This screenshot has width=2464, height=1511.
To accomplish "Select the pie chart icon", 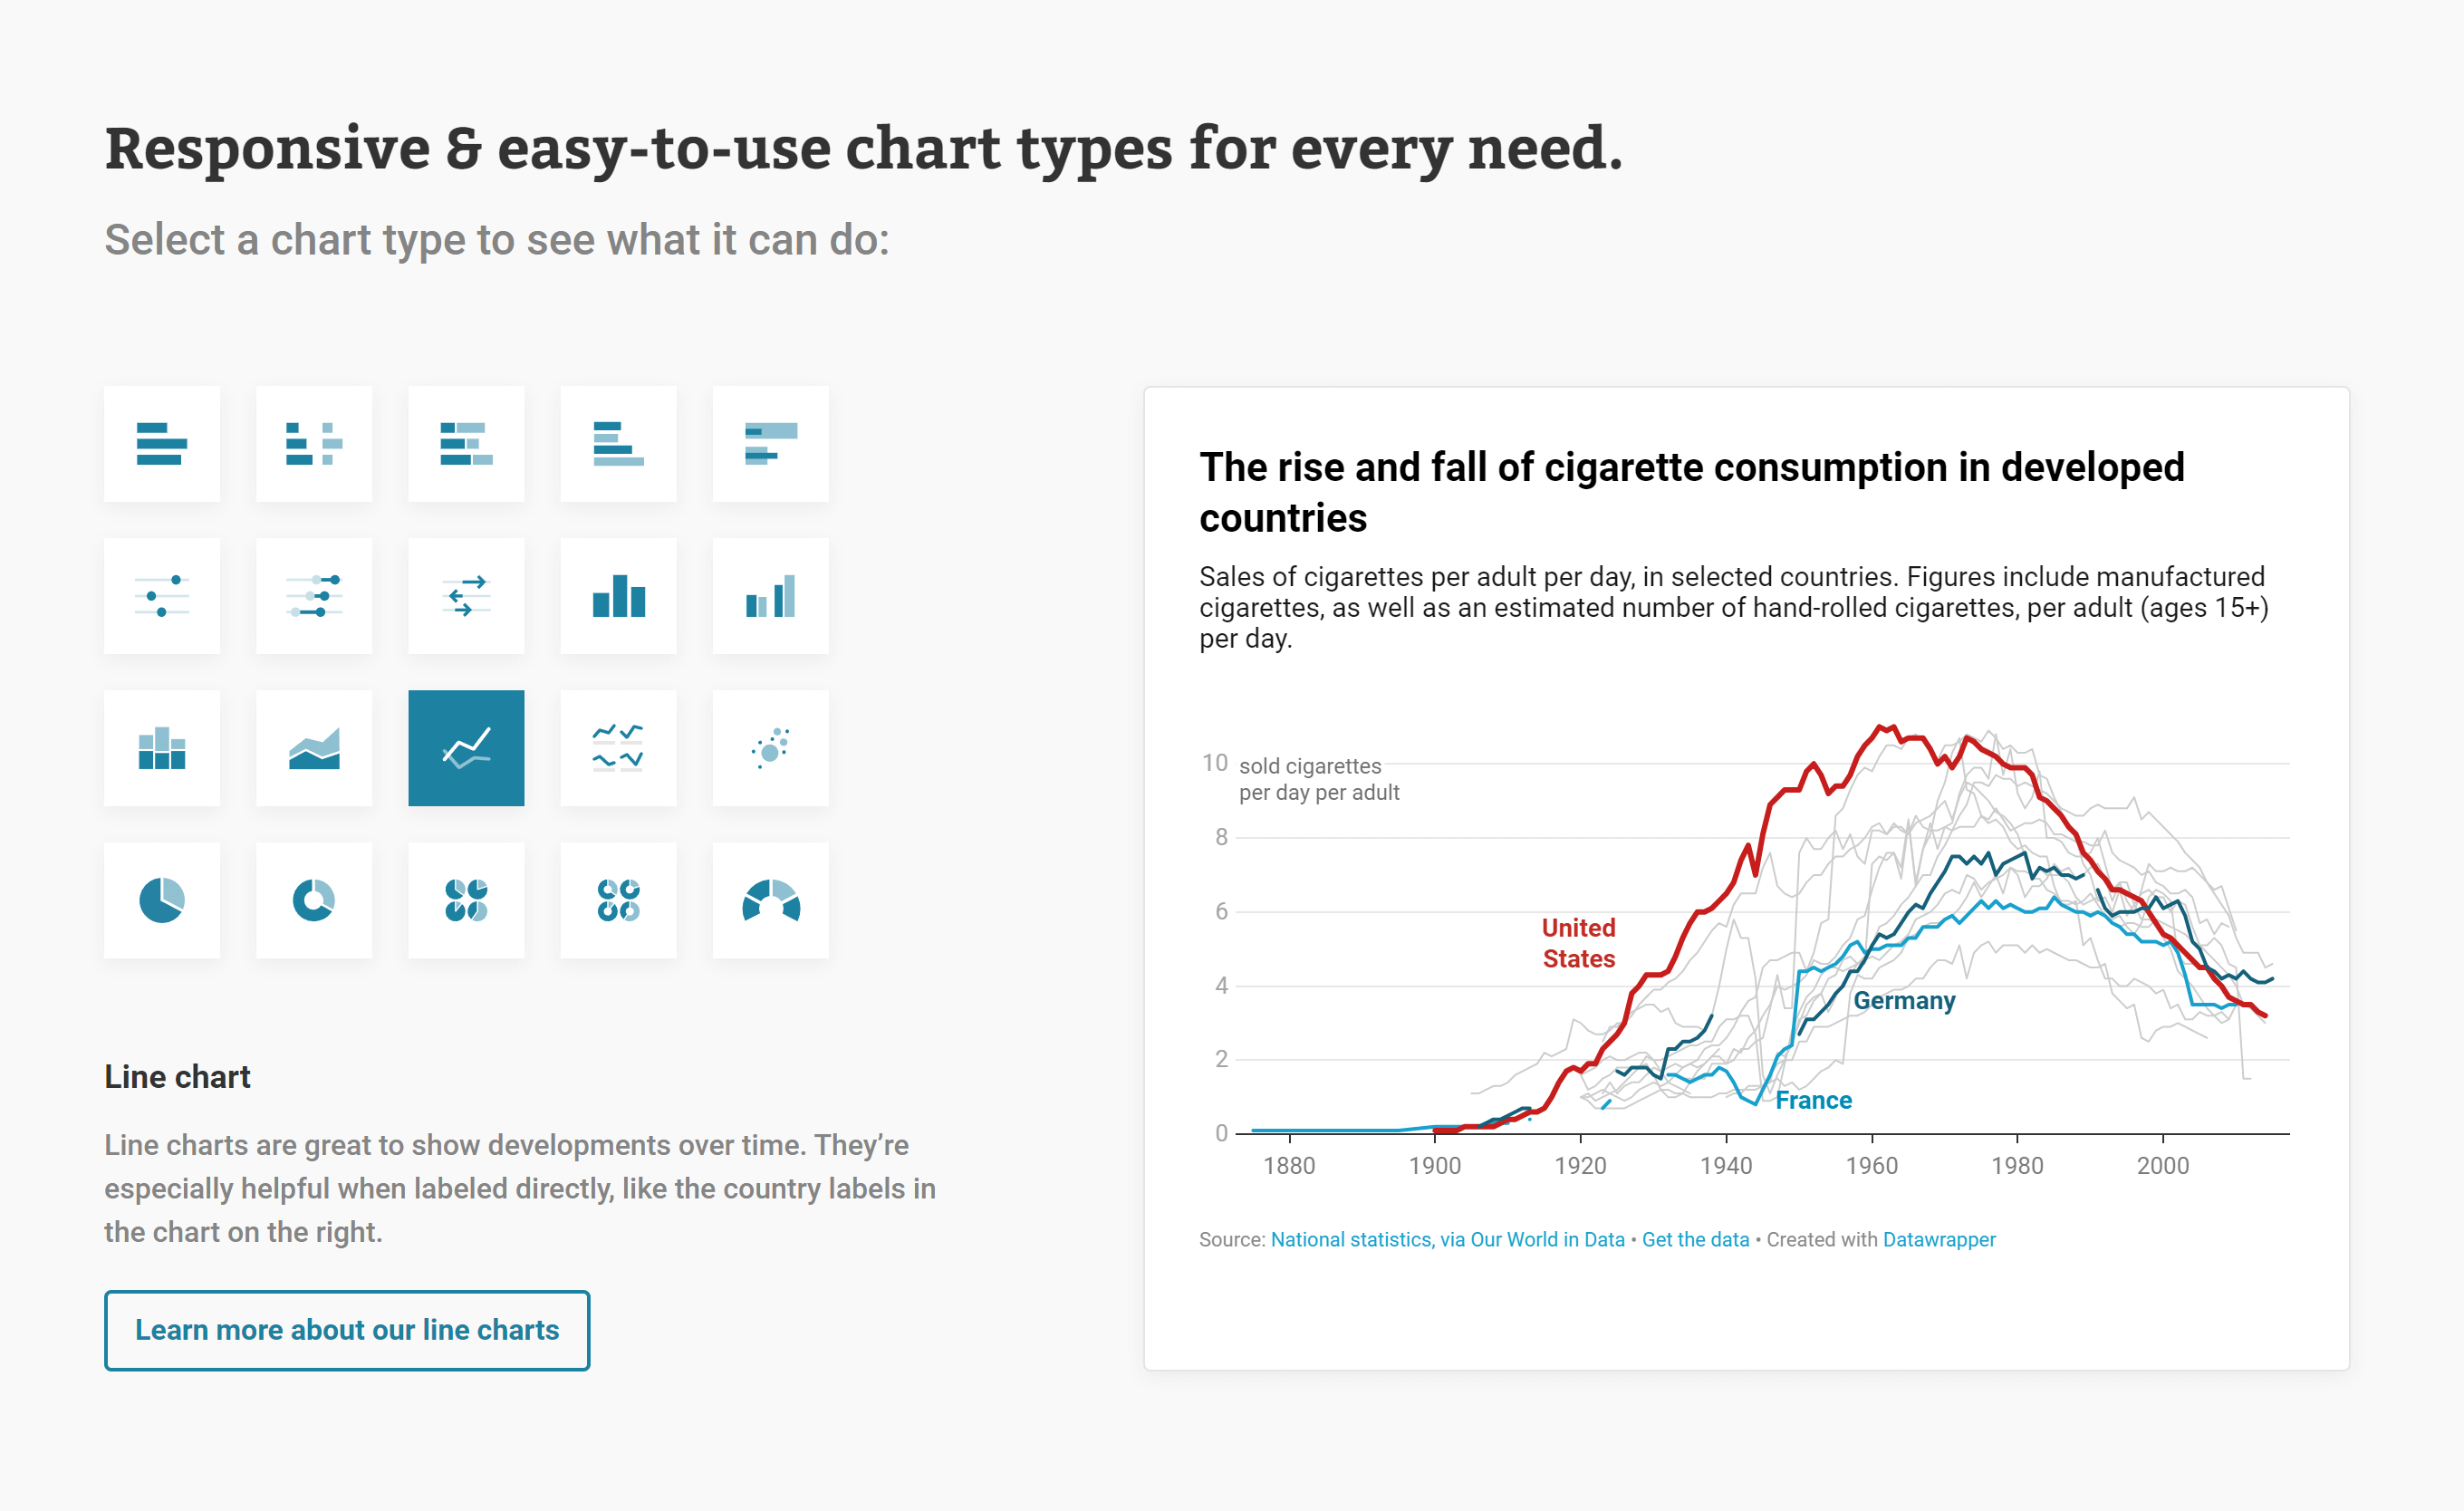I will [x=162, y=899].
